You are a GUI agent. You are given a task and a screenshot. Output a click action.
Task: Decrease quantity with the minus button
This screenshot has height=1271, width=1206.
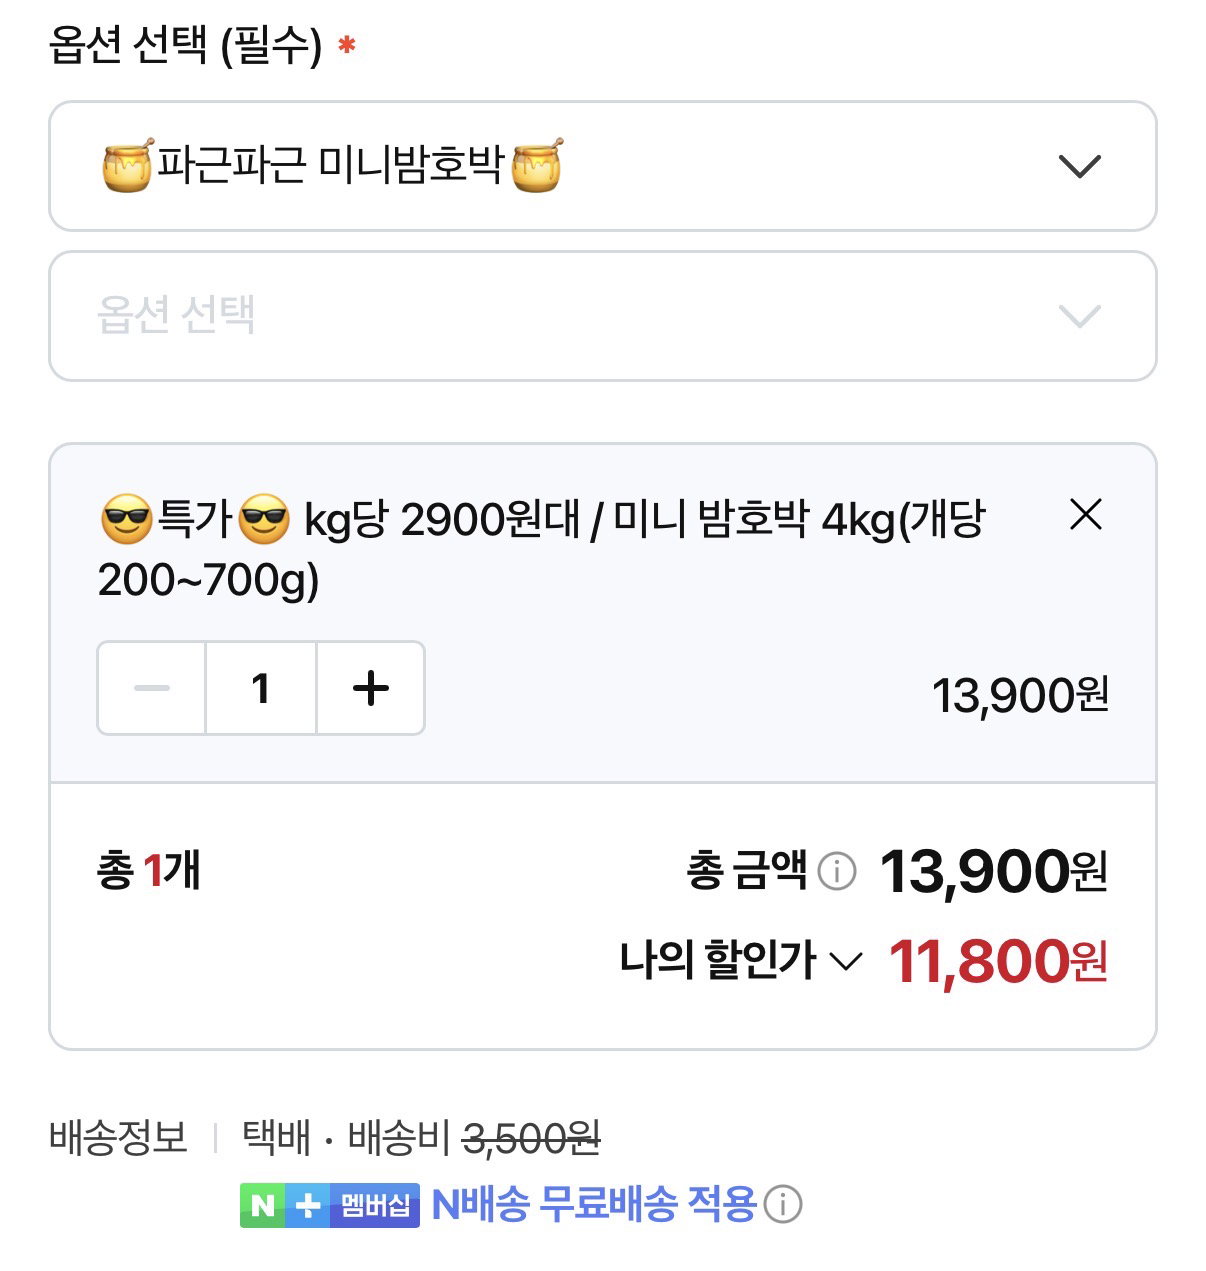coord(152,688)
